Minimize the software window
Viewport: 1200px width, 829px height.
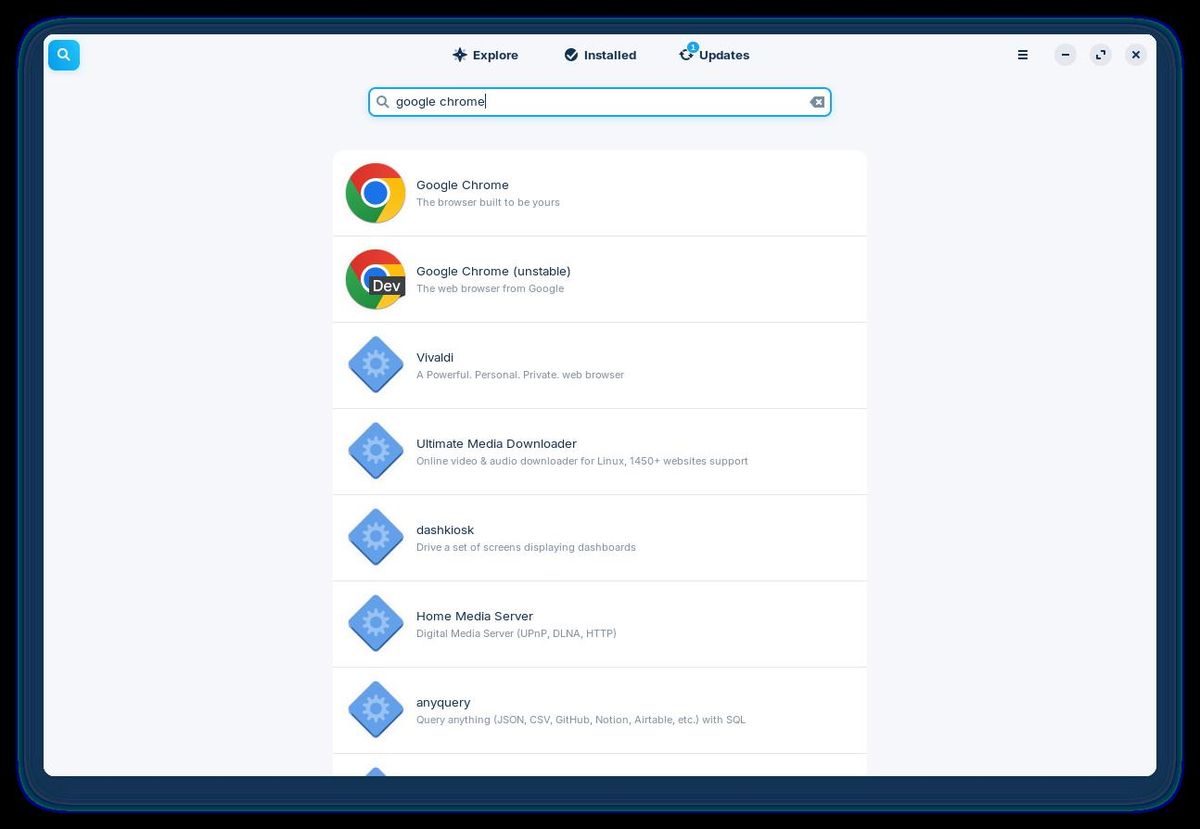[1065, 55]
